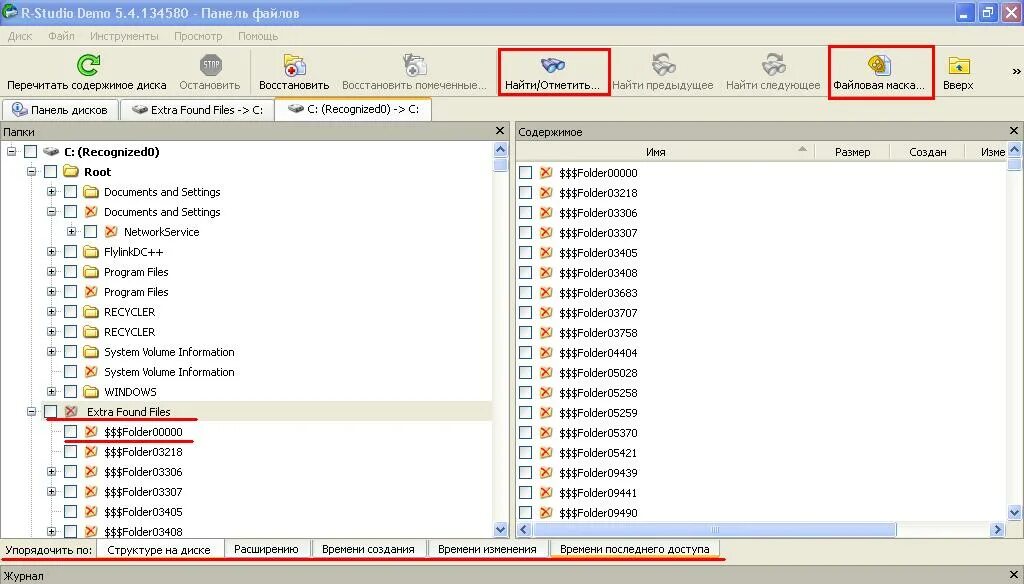Click the Extra Found Files crossed folder icon
1024x584 pixels.
point(71,412)
